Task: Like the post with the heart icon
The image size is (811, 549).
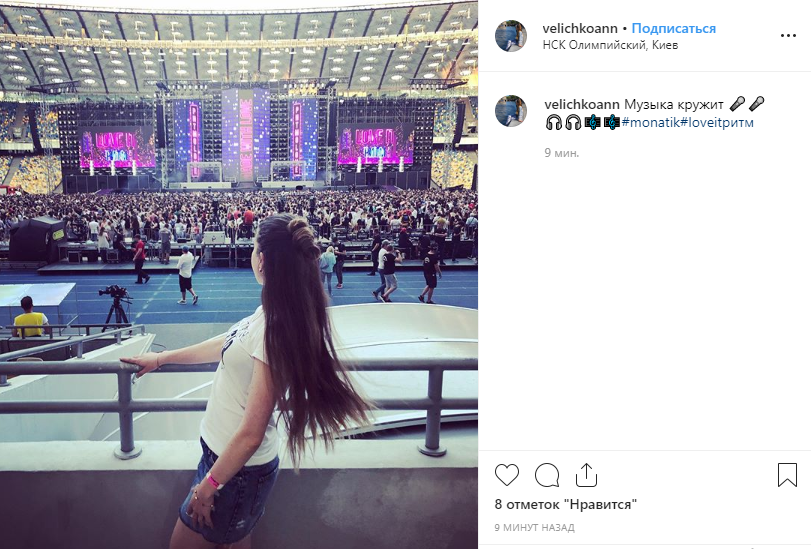Action: click(506, 474)
